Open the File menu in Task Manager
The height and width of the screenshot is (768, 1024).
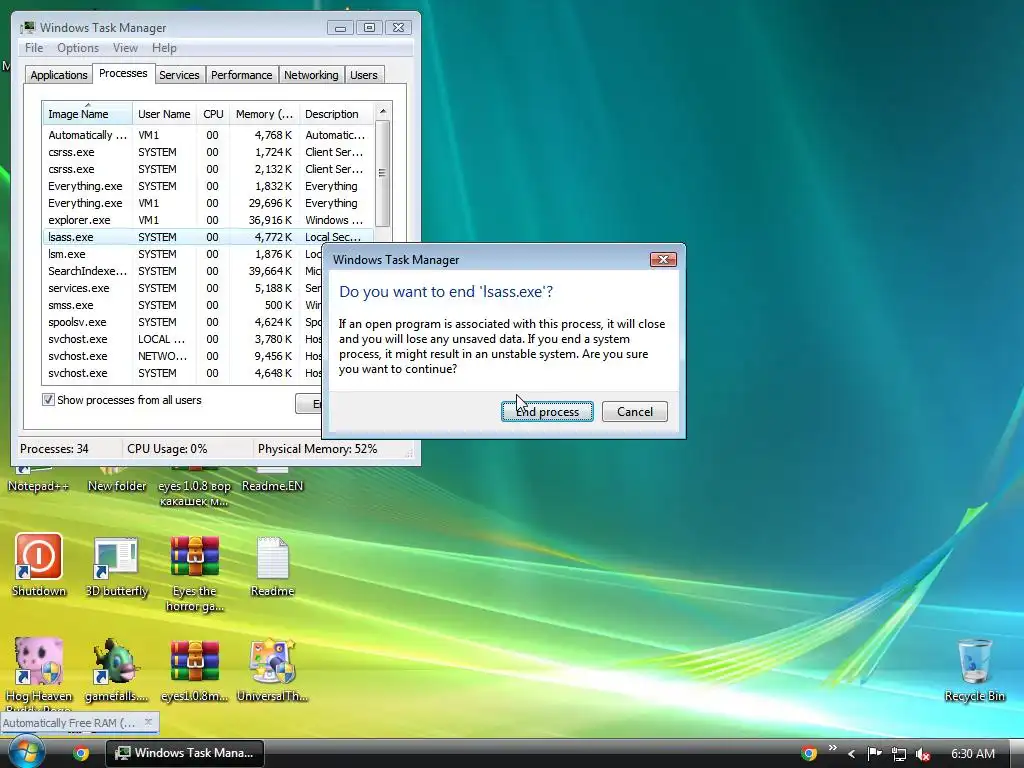[x=34, y=48]
